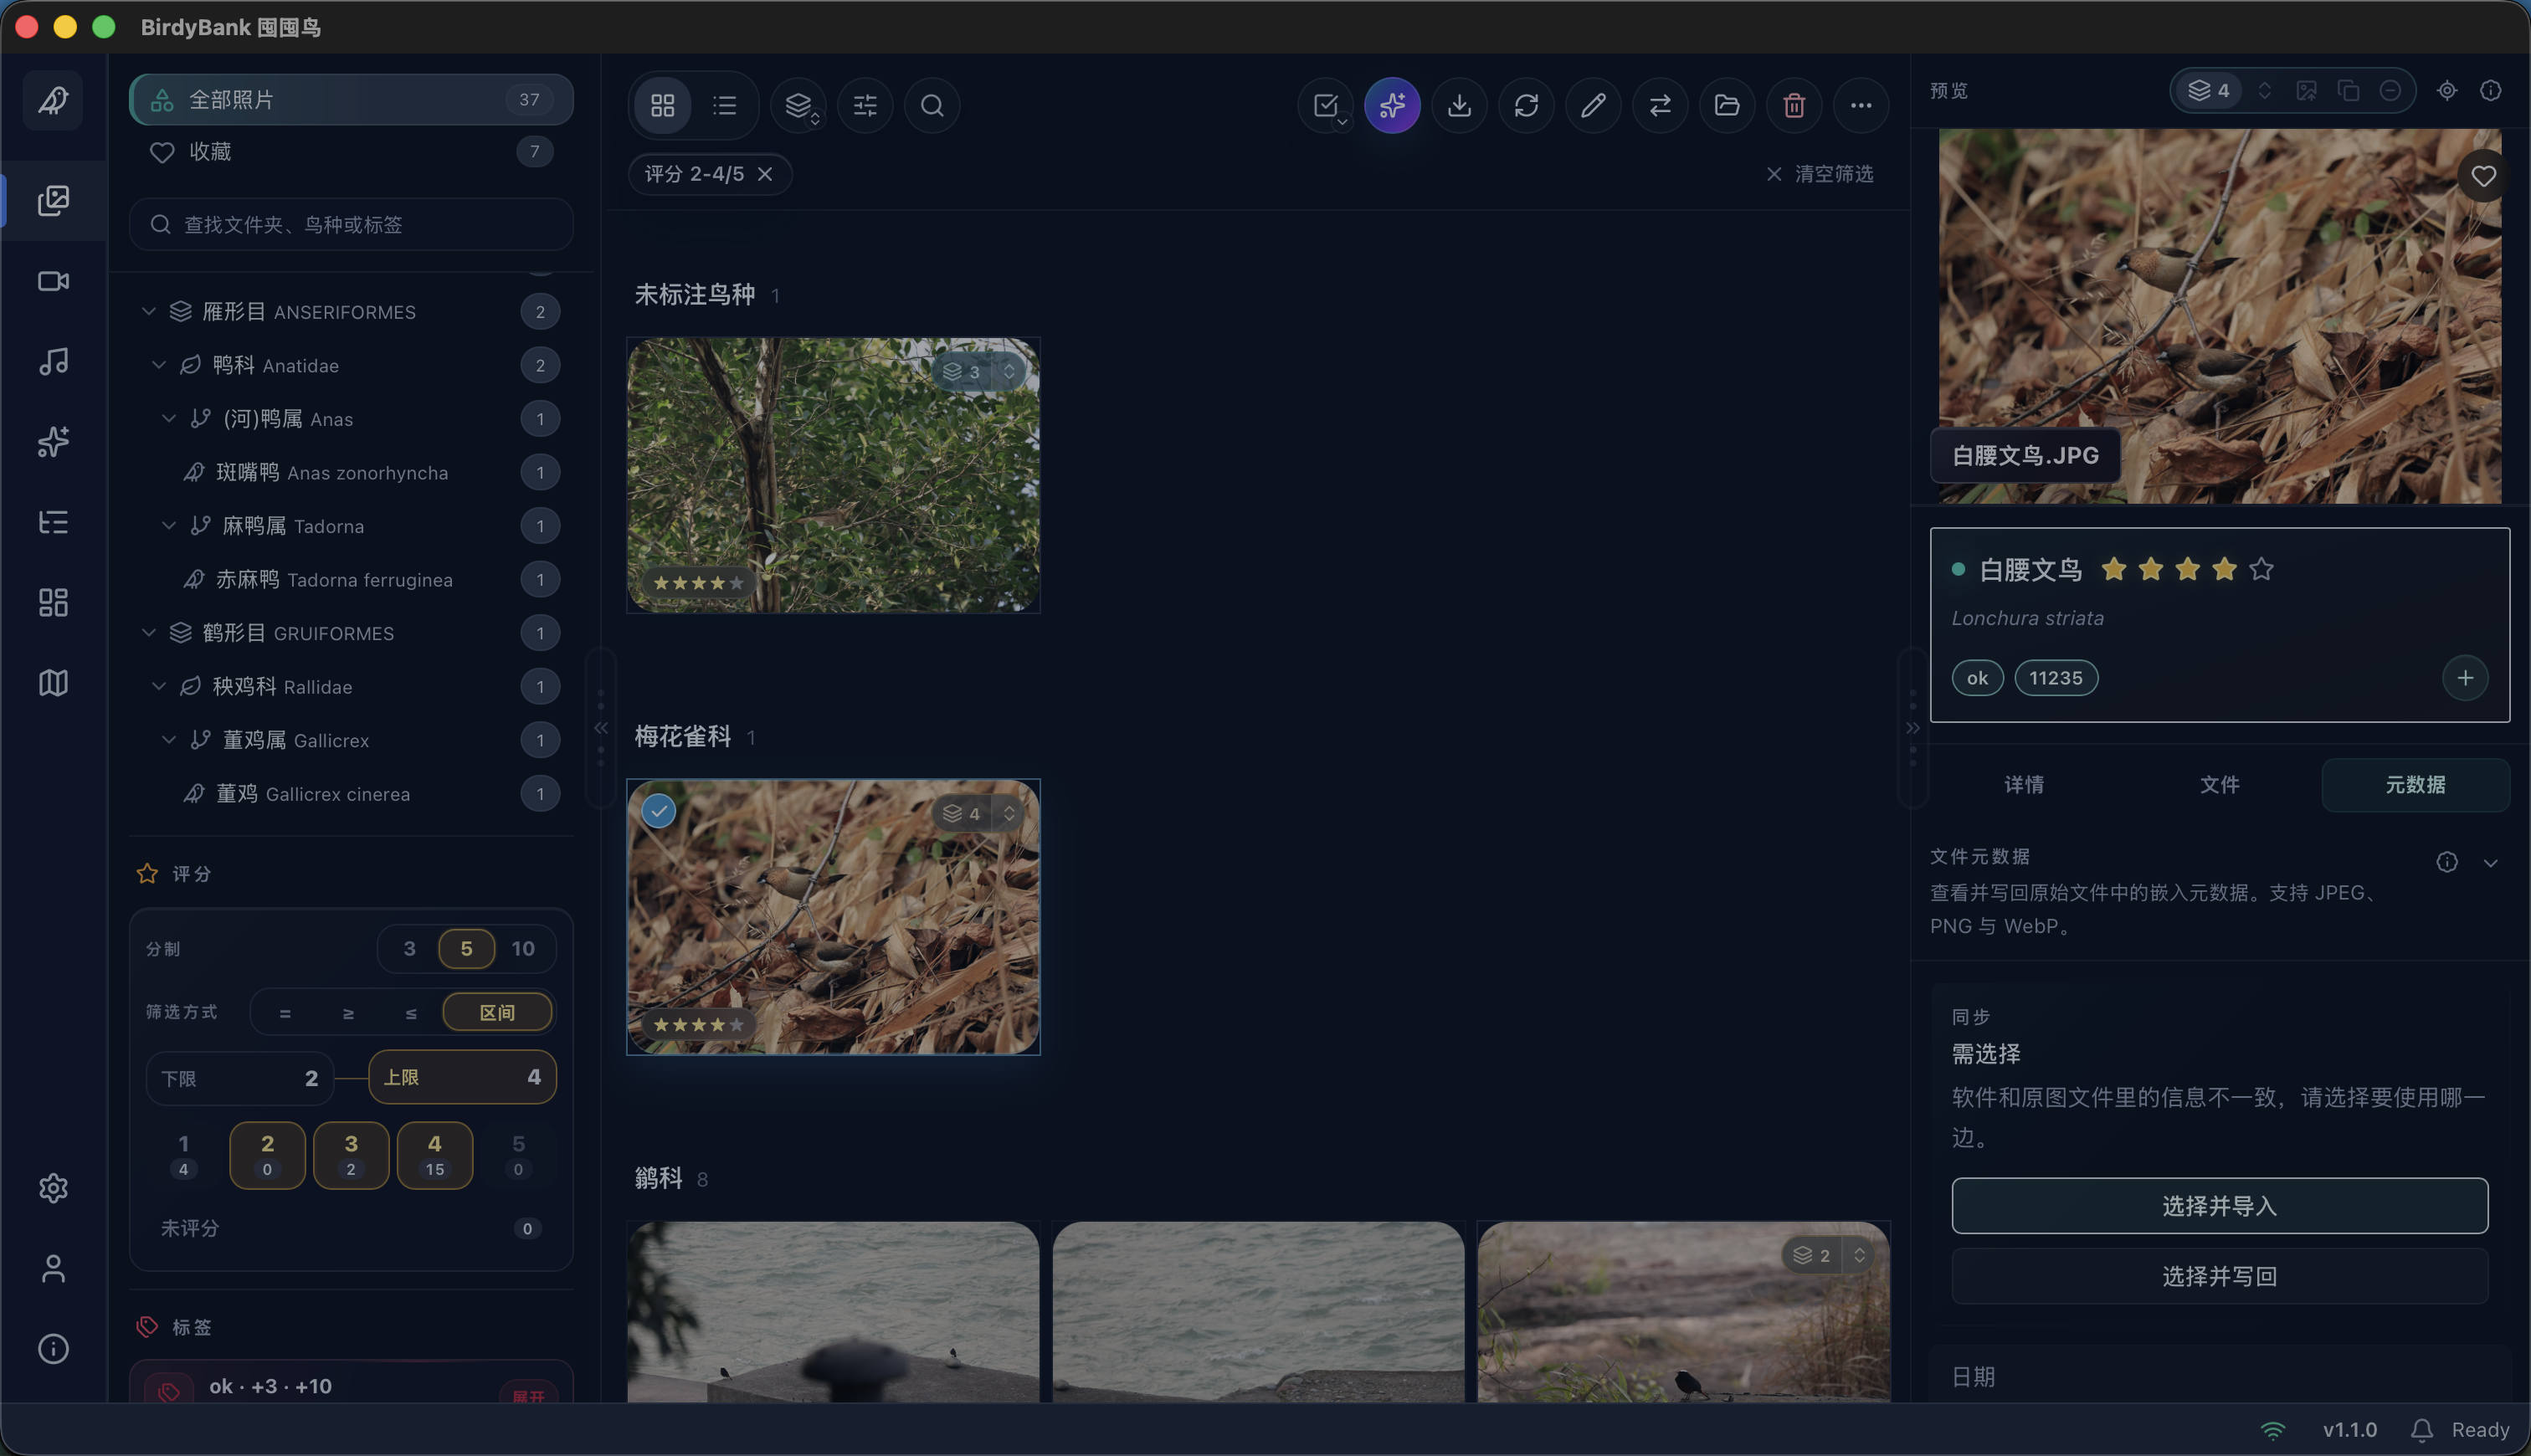
Task: Open settings gear in sidebar
Action: [x=53, y=1188]
